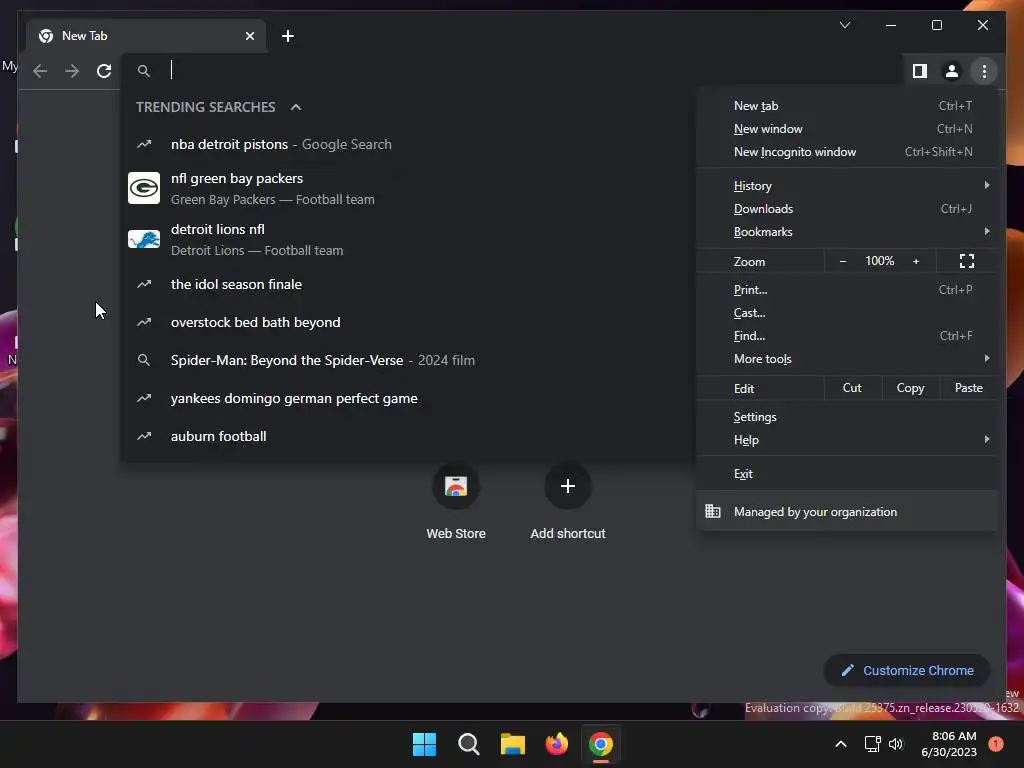
Task: Open a New Incognito window
Action: pyautogui.click(x=847, y=152)
